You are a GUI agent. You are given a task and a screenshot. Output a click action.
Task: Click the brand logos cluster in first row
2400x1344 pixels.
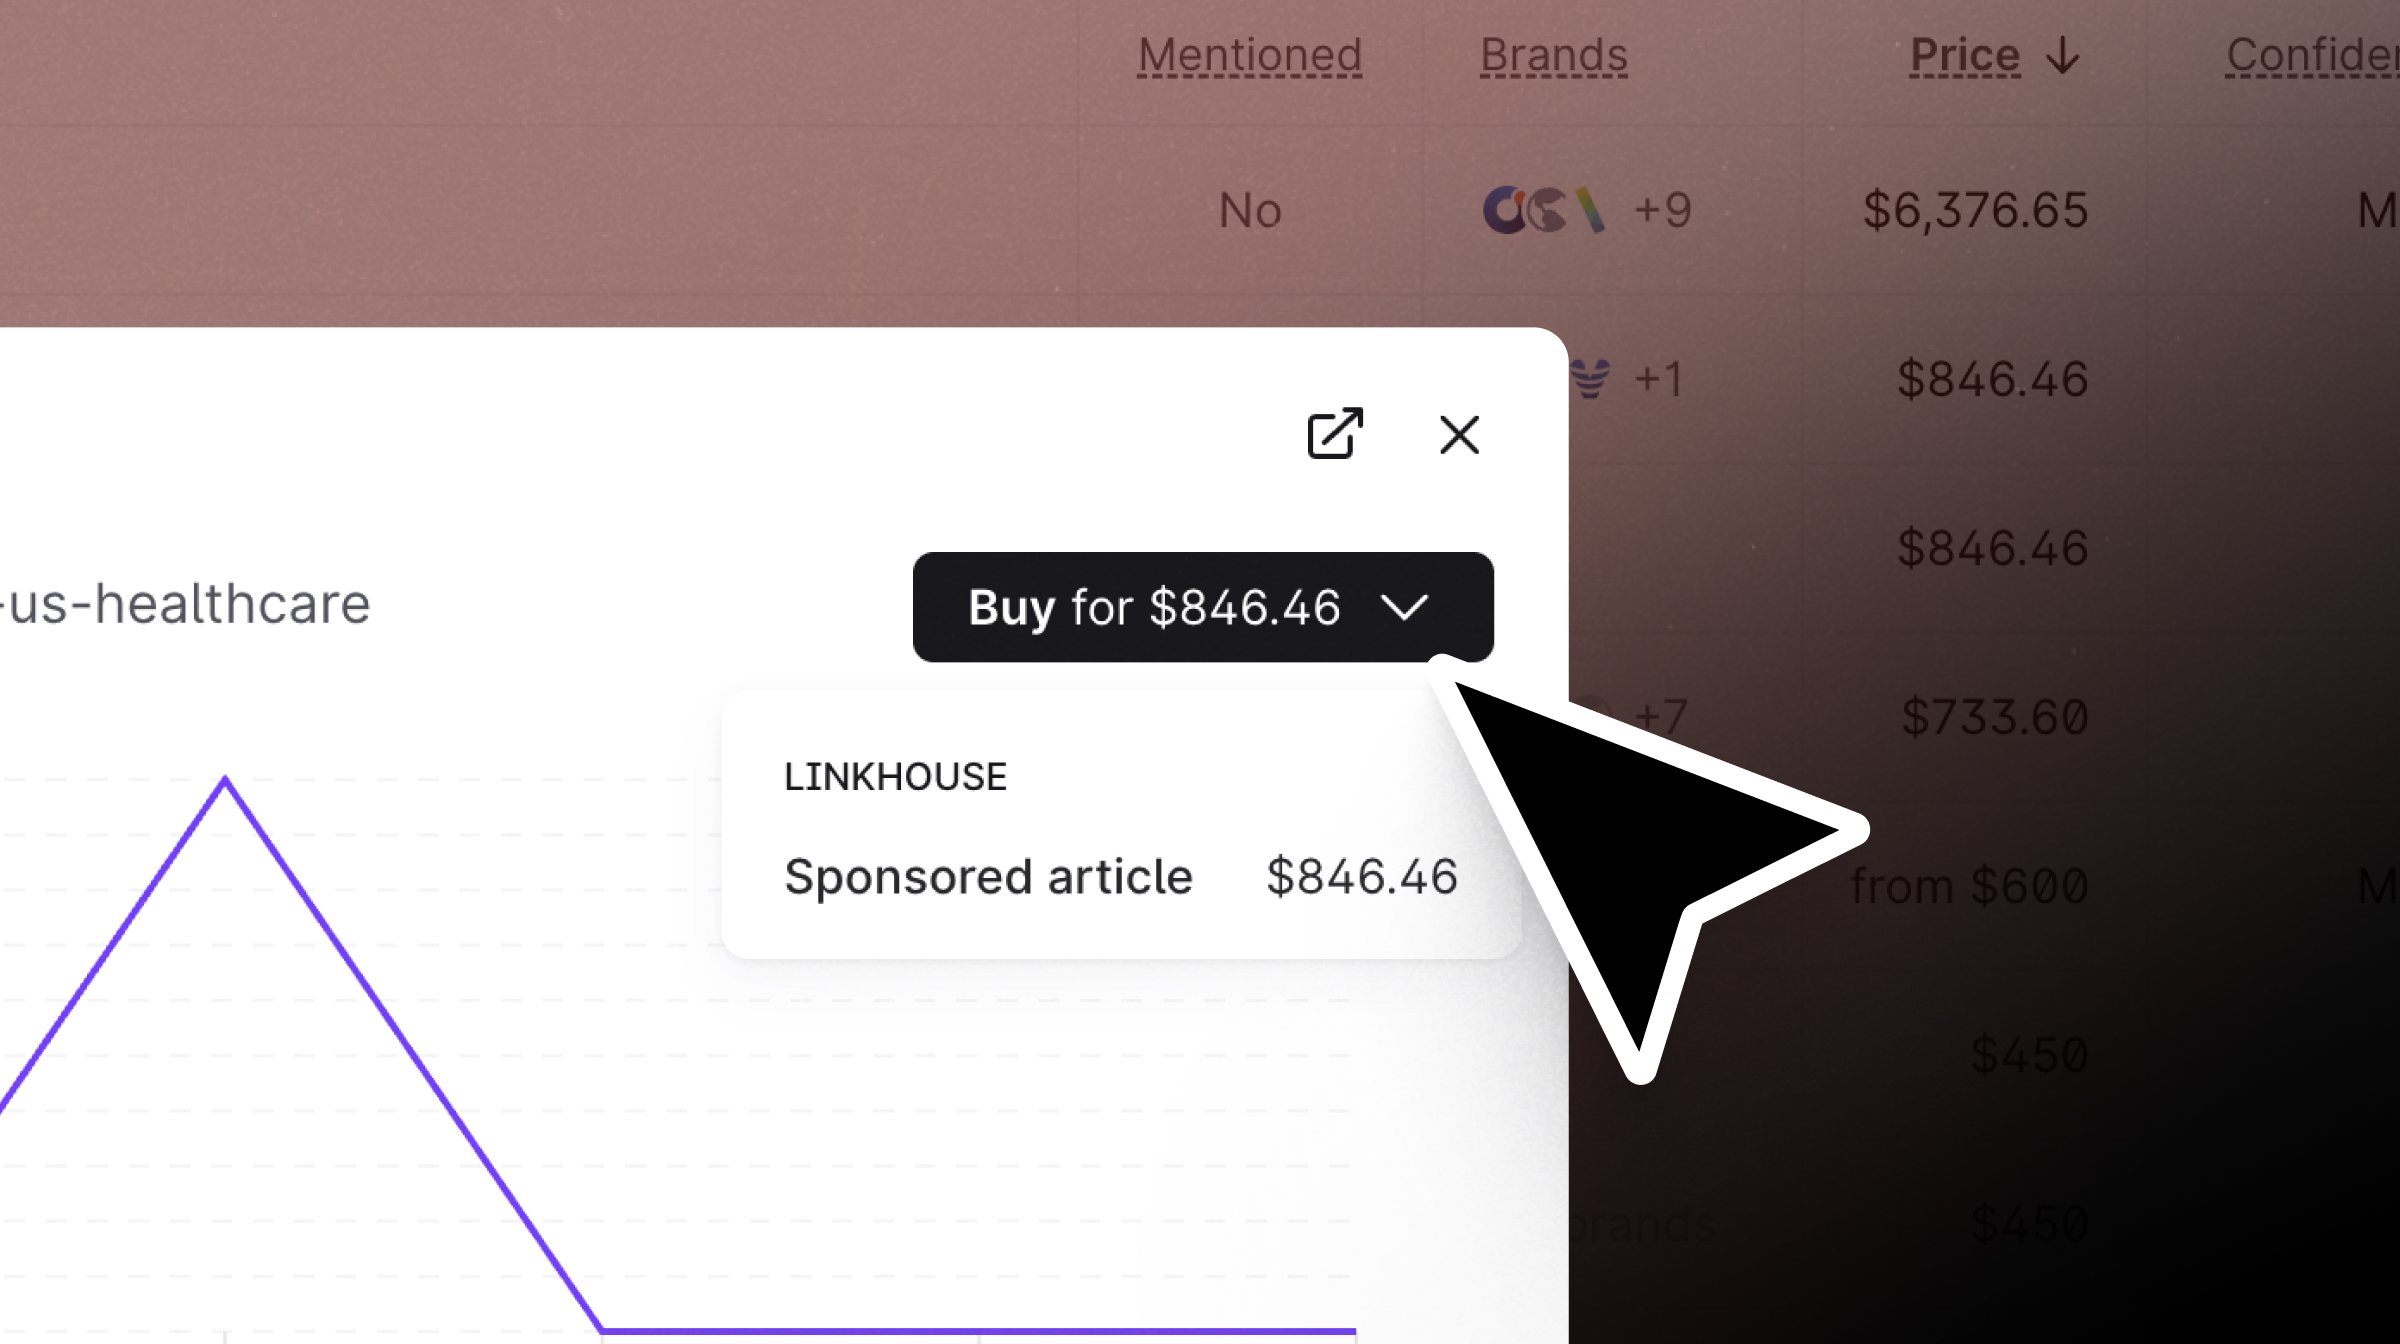click(1543, 211)
